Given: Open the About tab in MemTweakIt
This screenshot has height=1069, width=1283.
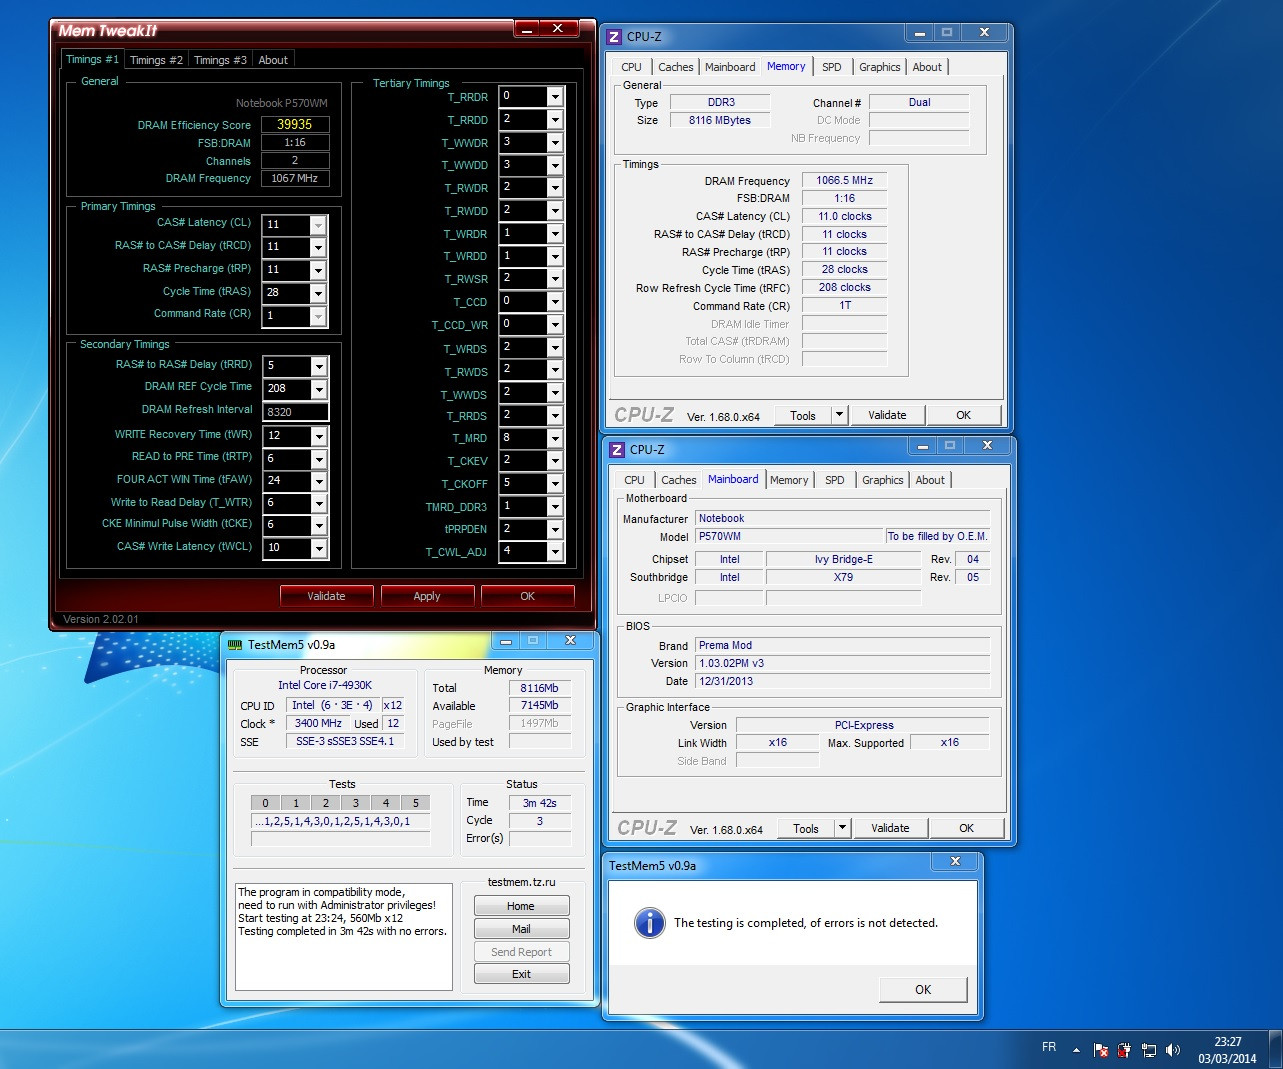Looking at the screenshot, I should 273,60.
